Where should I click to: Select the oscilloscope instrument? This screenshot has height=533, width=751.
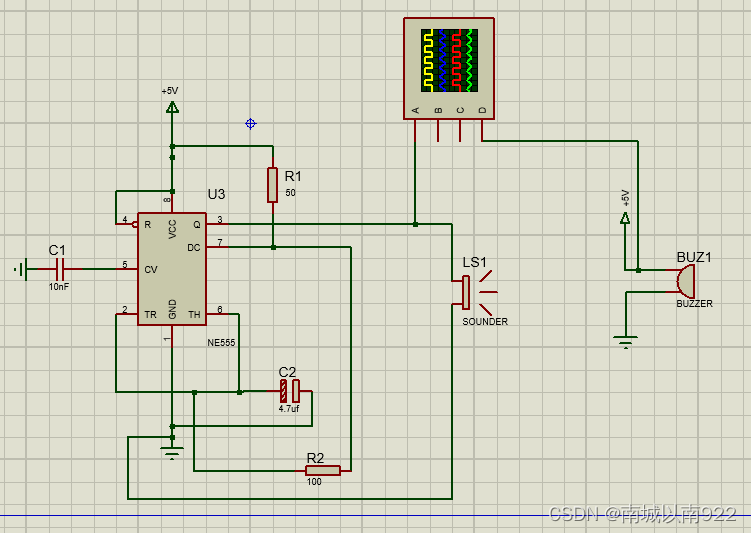click(x=449, y=68)
